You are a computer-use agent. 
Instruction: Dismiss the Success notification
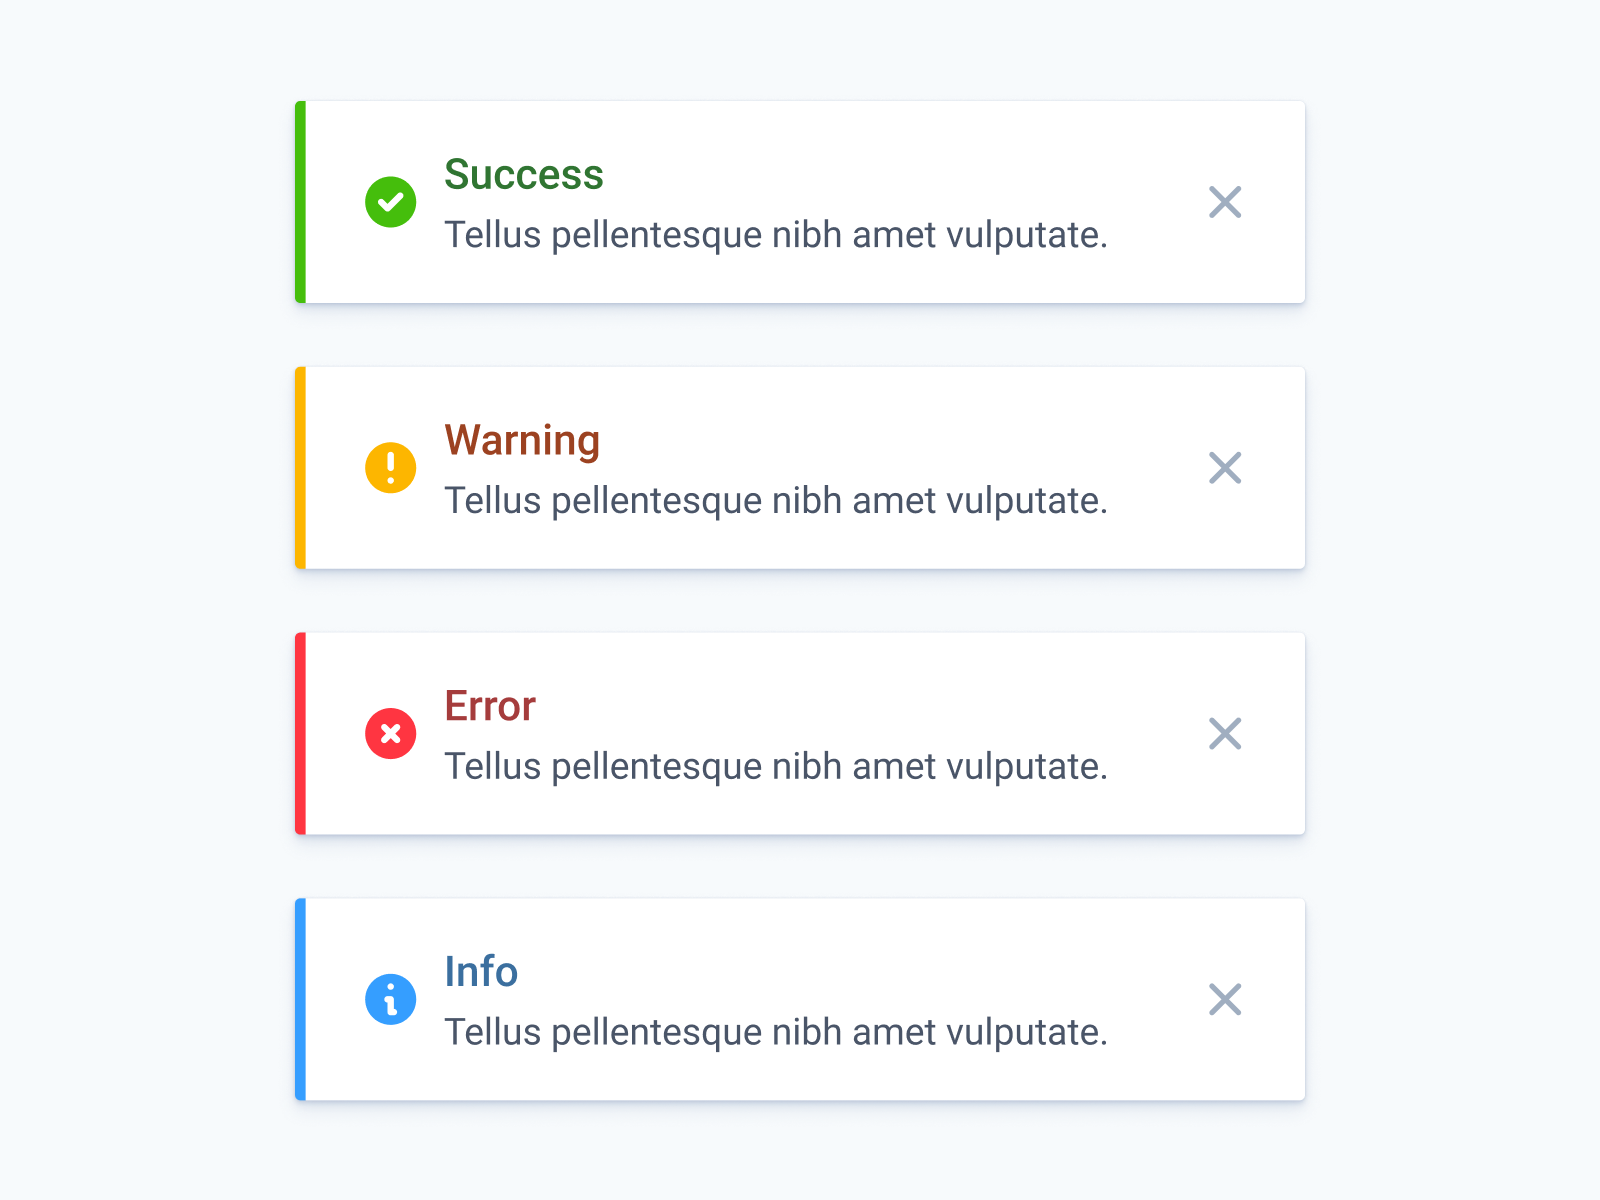tap(1225, 202)
